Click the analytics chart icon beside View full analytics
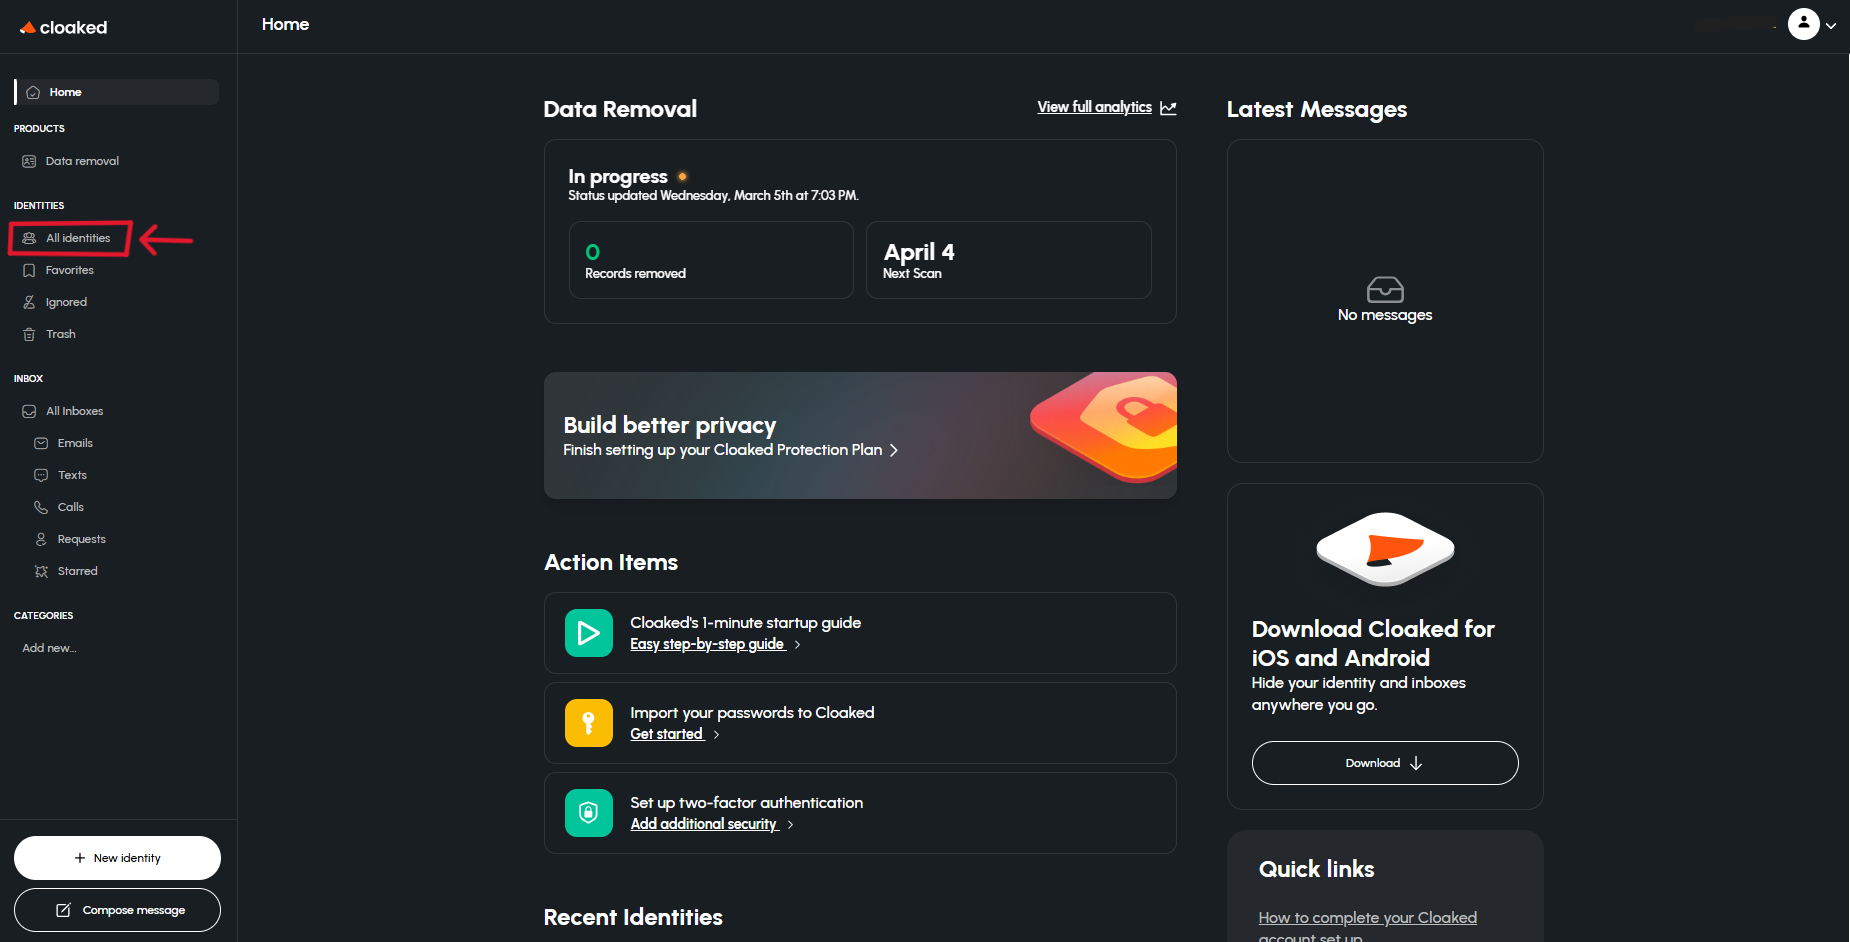 click(x=1168, y=108)
